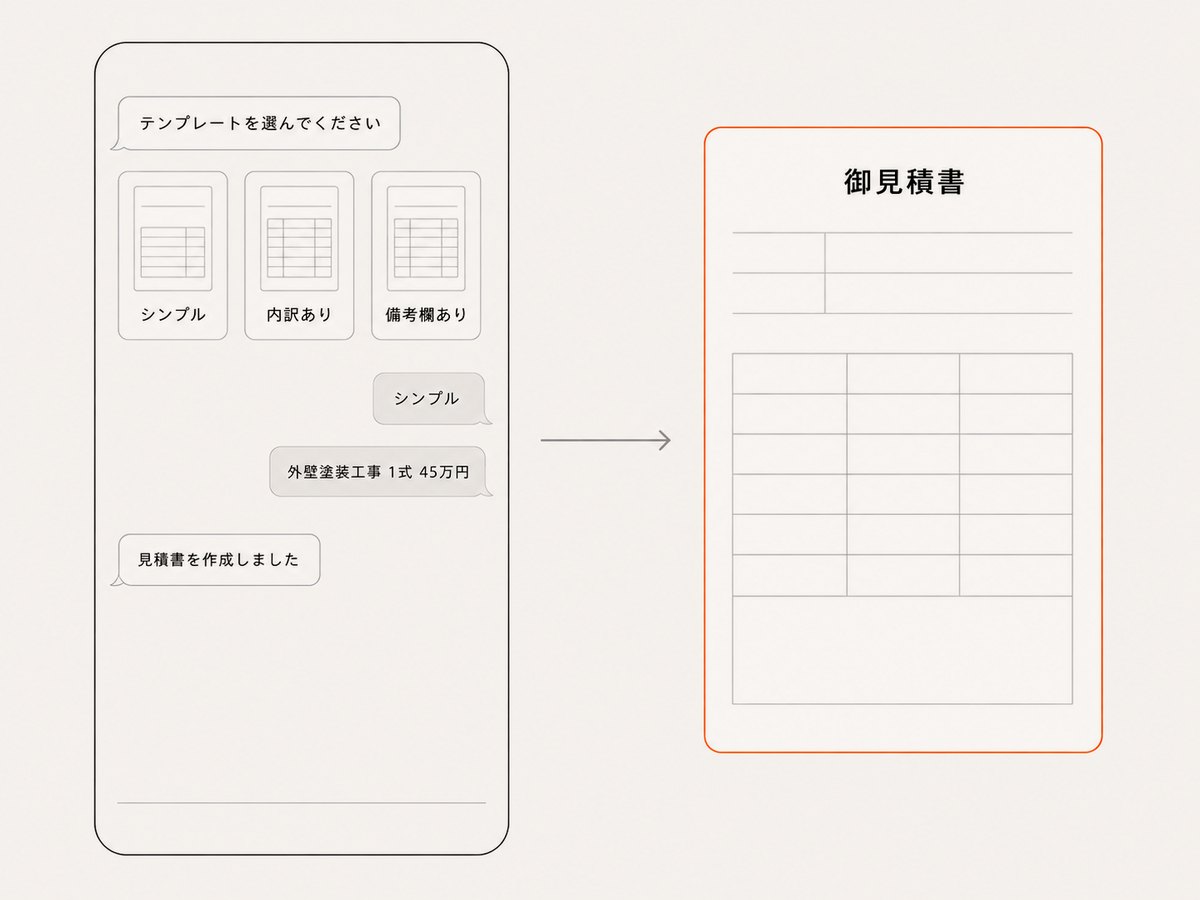Screen dimensions: 1200x900
Task: Open the generated 御見積書 document preview
Action: coord(903,440)
